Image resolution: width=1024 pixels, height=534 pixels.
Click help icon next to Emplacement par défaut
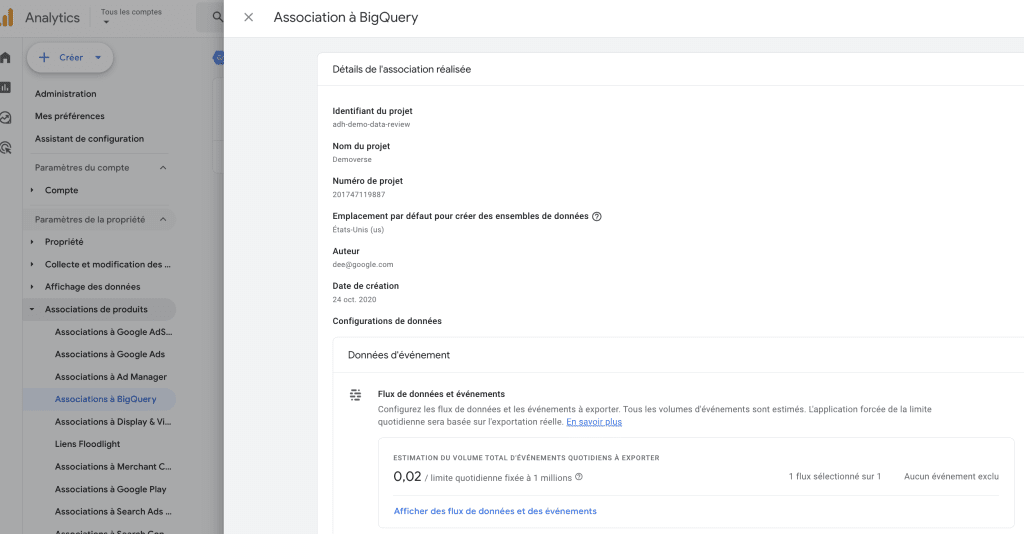pos(596,217)
